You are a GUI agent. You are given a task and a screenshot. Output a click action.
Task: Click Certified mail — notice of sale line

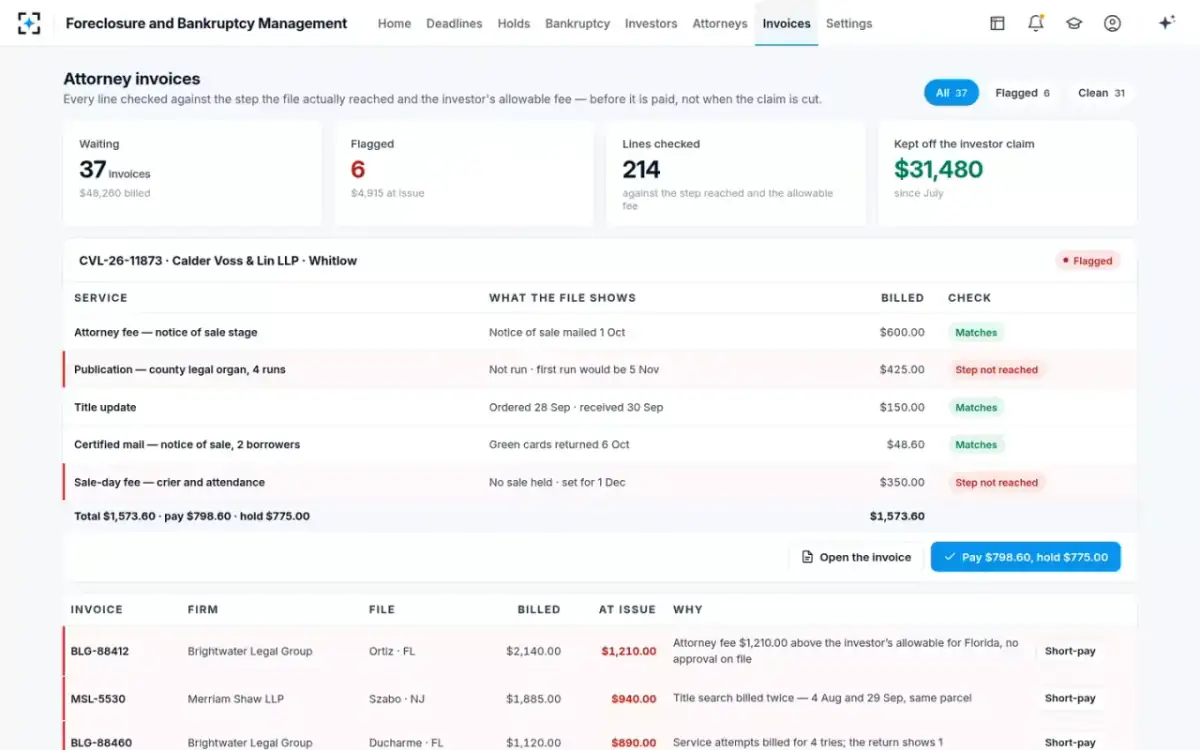187,444
